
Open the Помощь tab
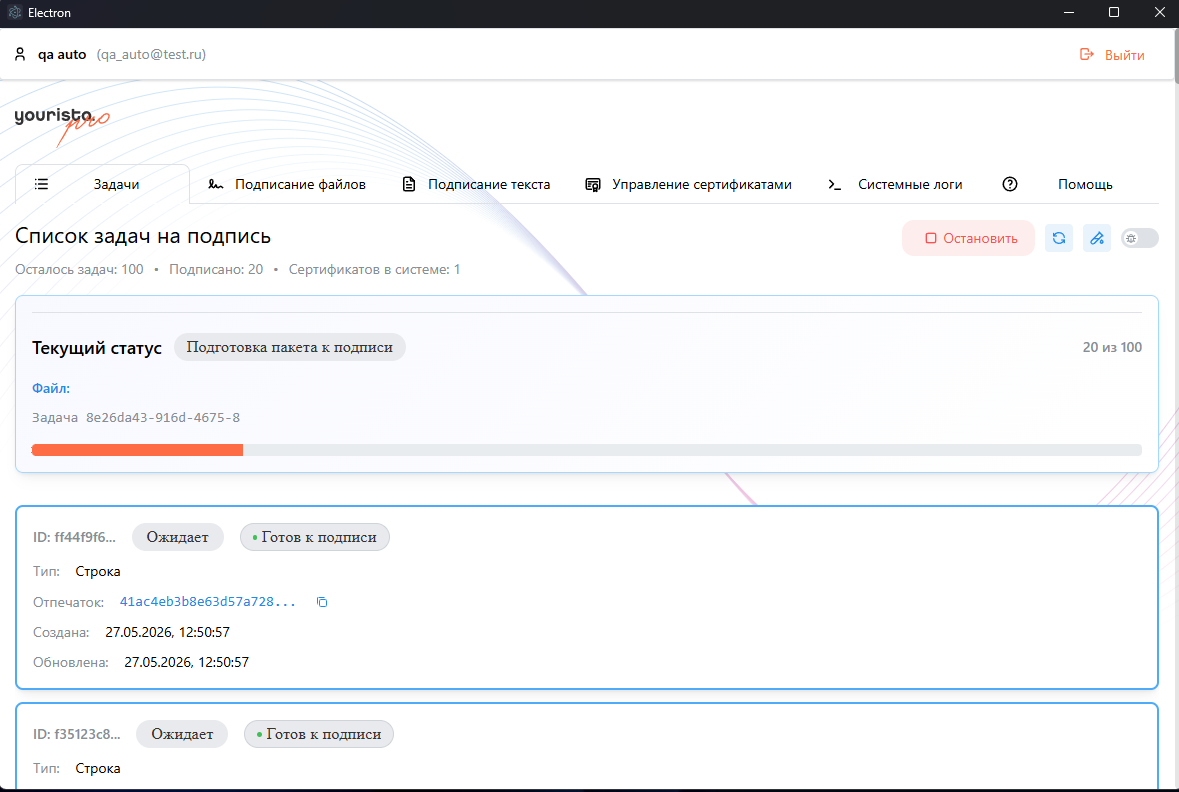[x=1057, y=184]
